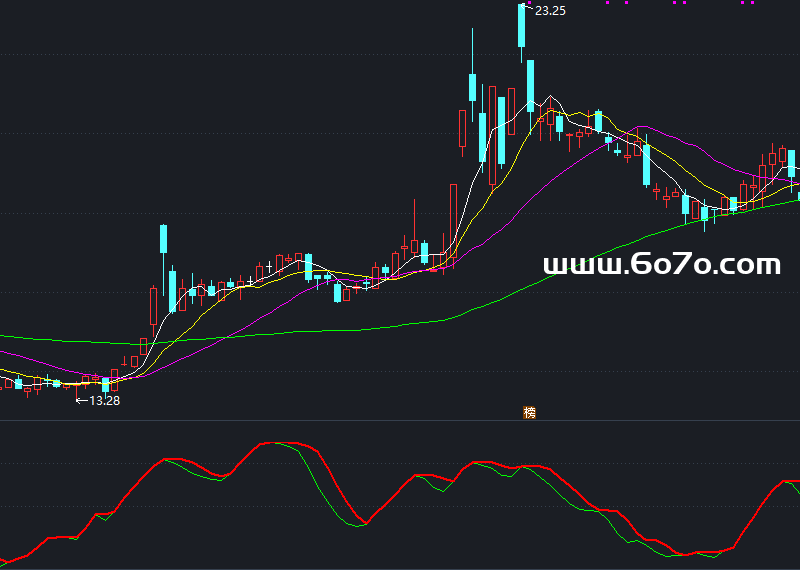This screenshot has height=570, width=800.
Task: Click the 13.28 low price label
Action: point(105,401)
